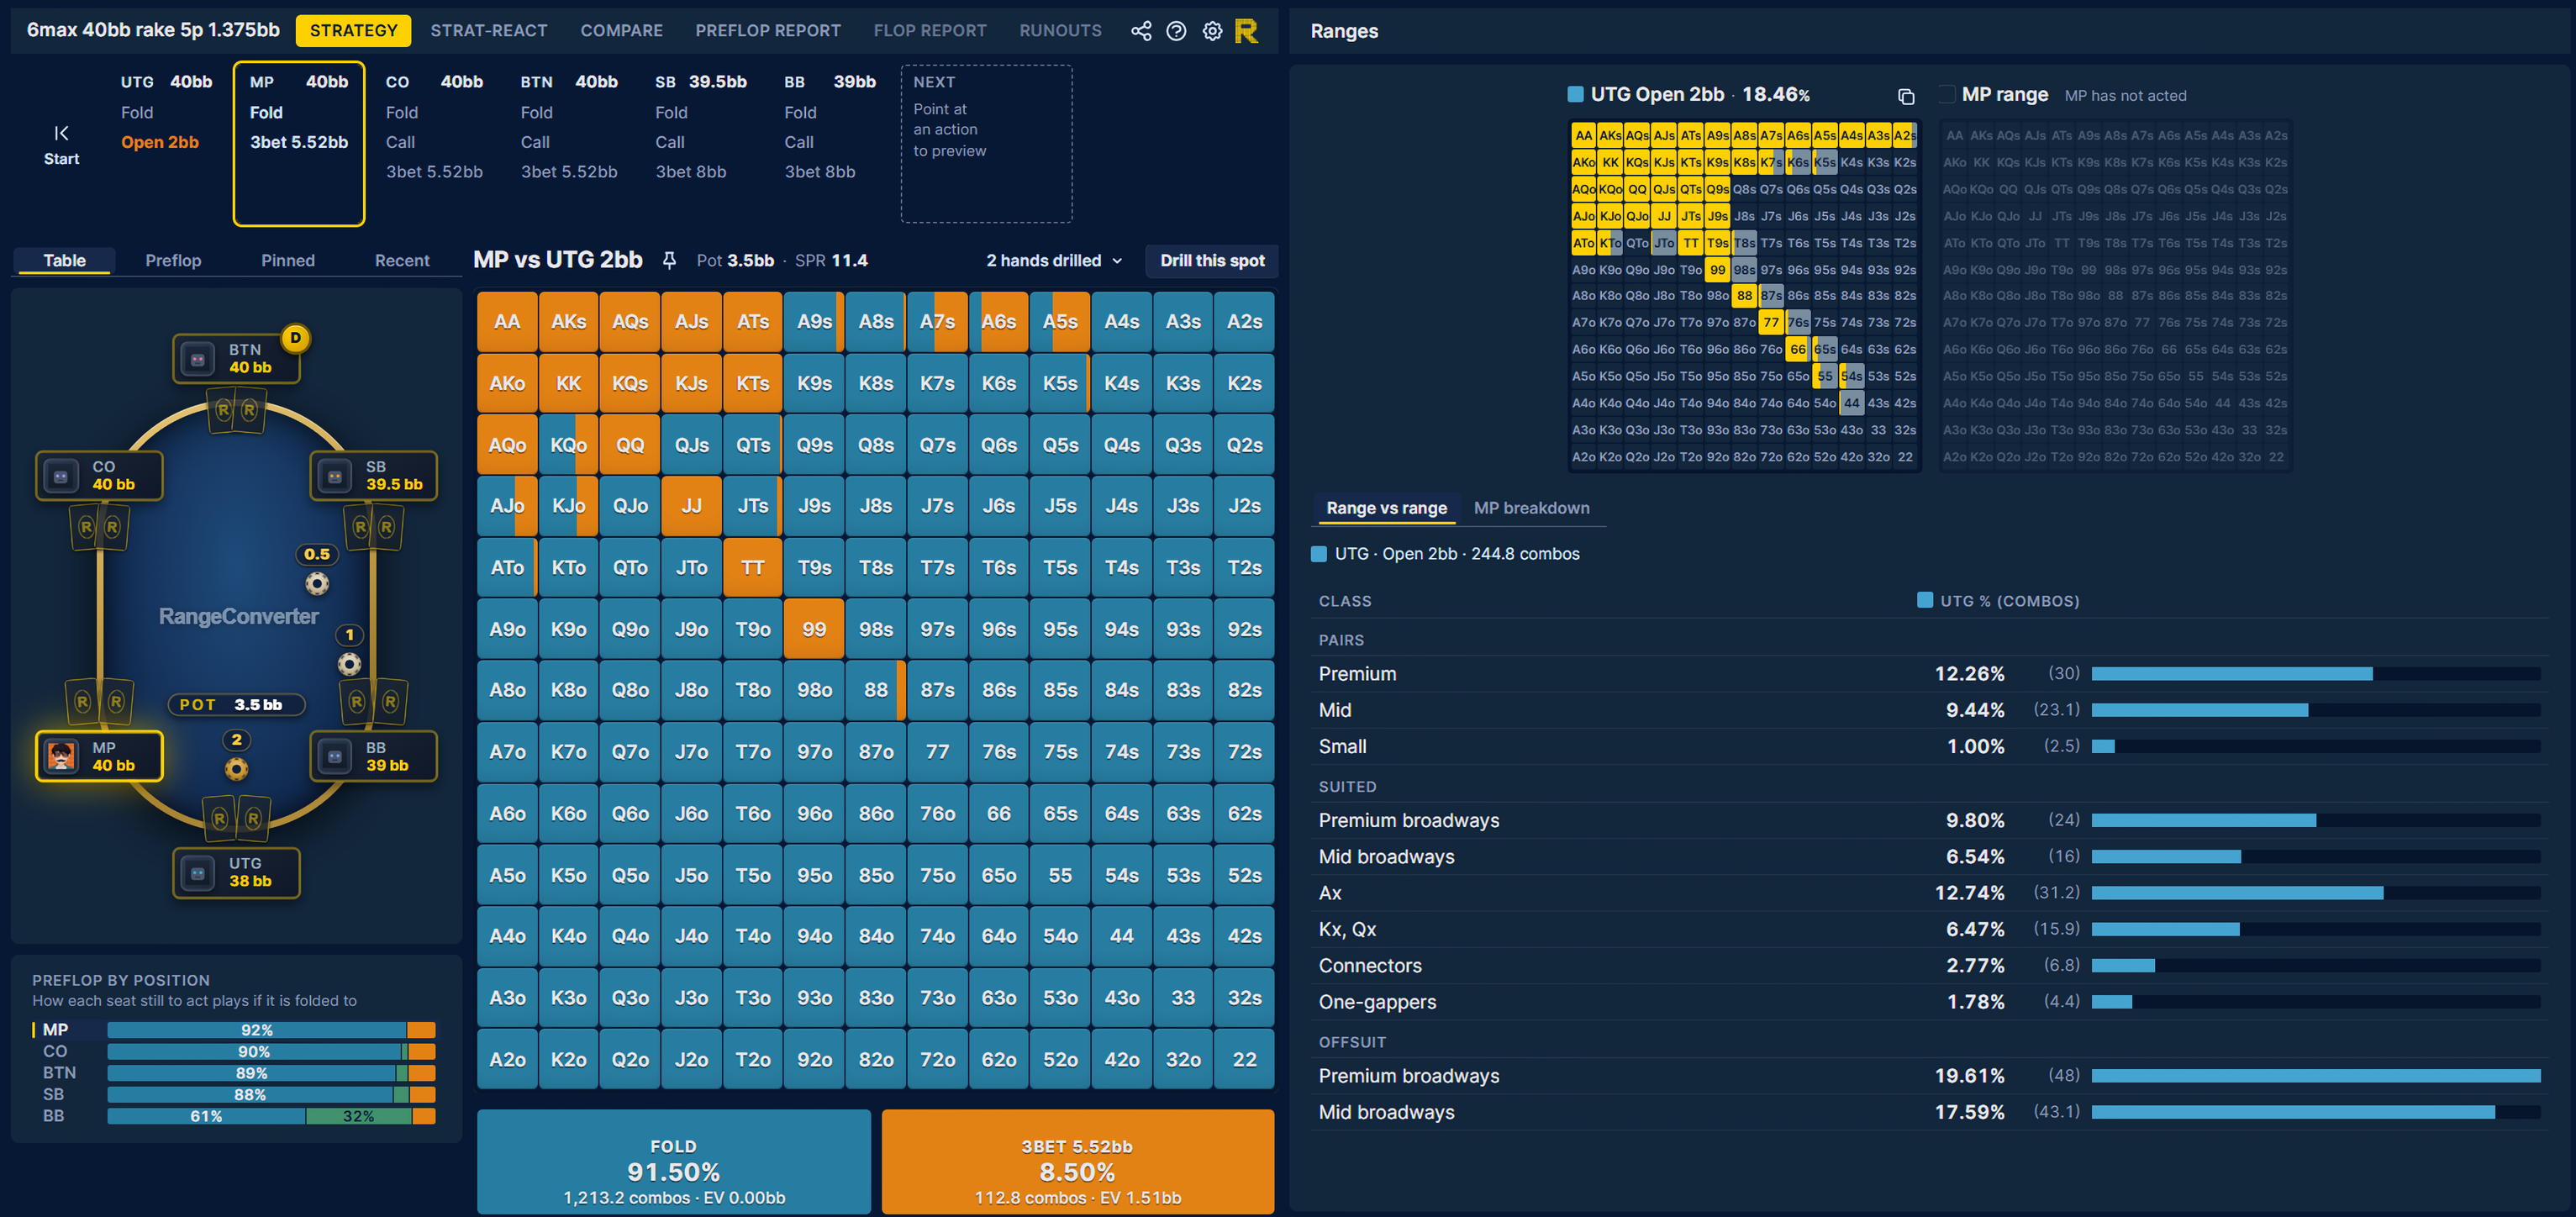The image size is (2576, 1217).
Task: Click the share icon in top bar
Action: pyautogui.click(x=1141, y=31)
